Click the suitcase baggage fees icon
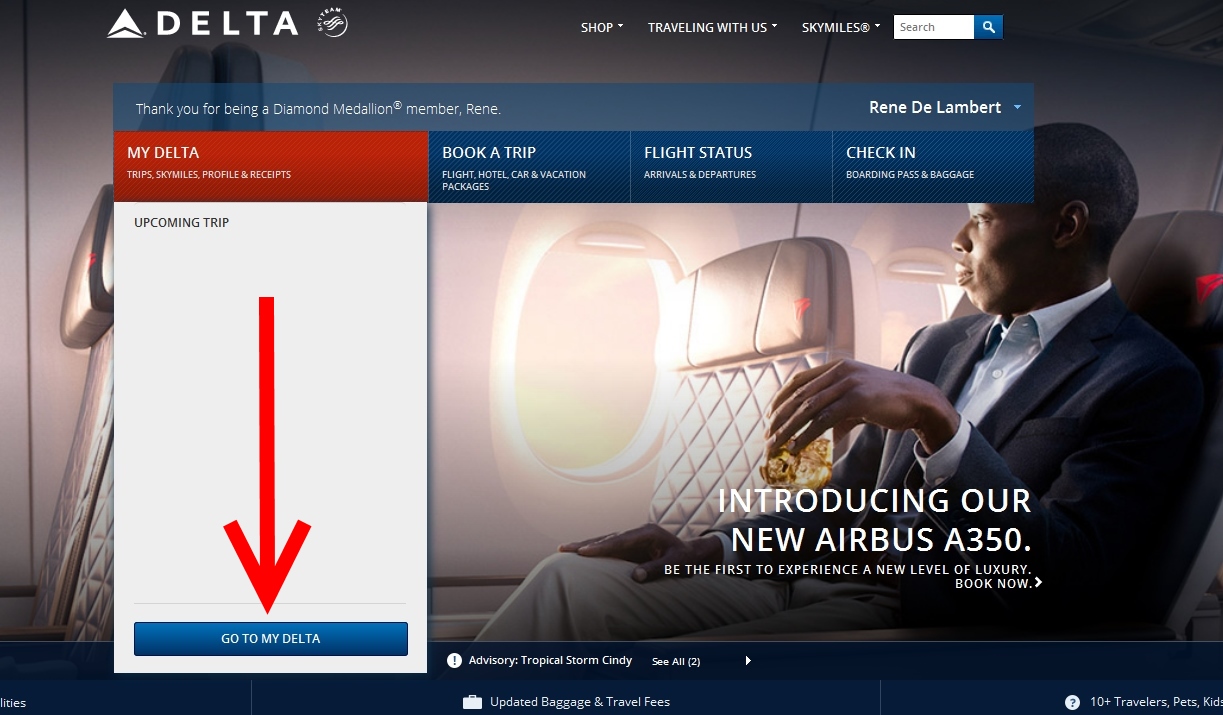1223x715 pixels. click(472, 702)
